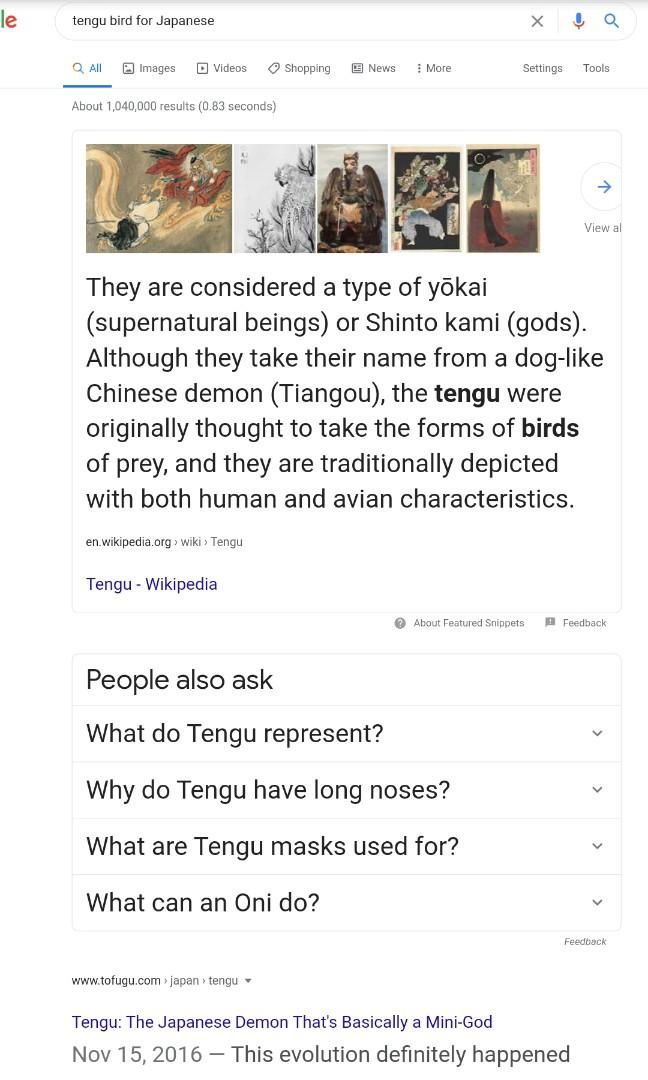
Task: Switch to the Videos tab
Action: point(221,68)
